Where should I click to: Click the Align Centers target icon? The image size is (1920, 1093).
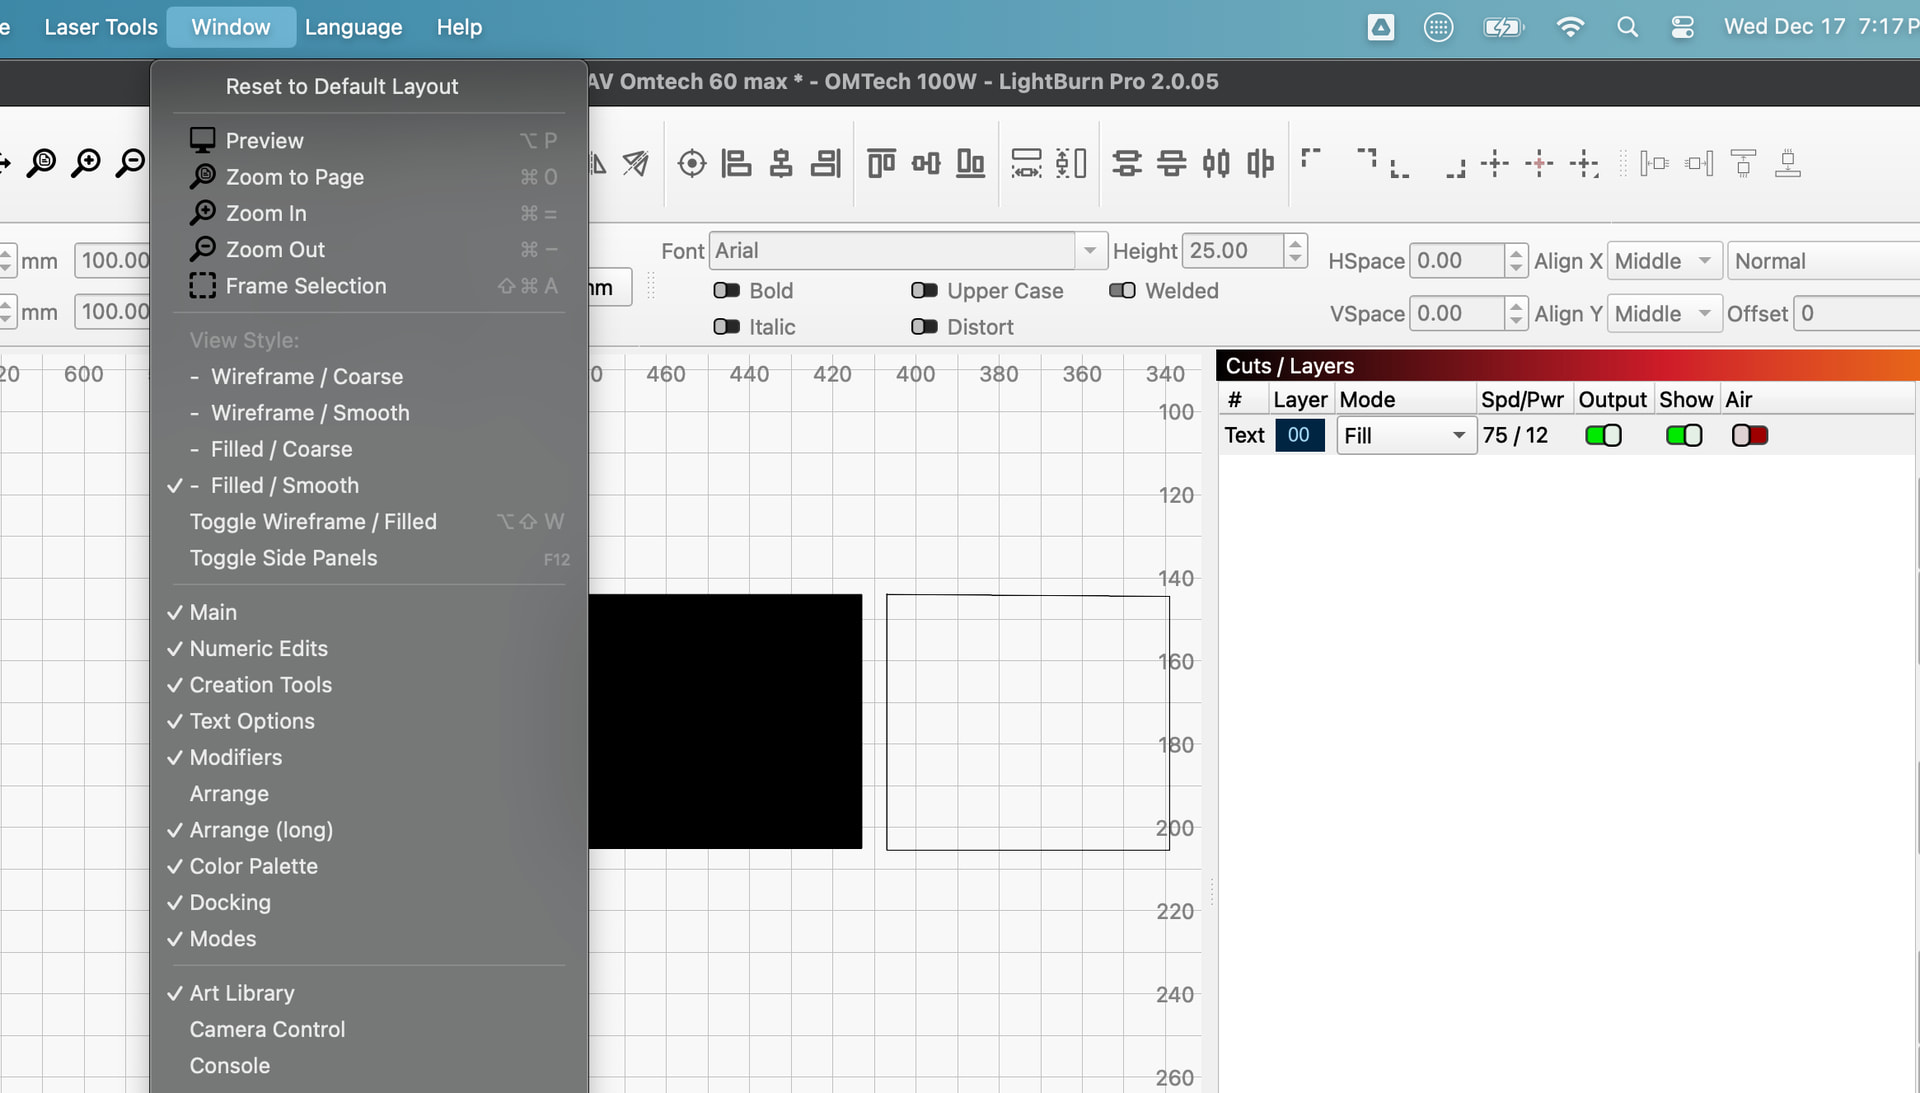[x=691, y=163]
